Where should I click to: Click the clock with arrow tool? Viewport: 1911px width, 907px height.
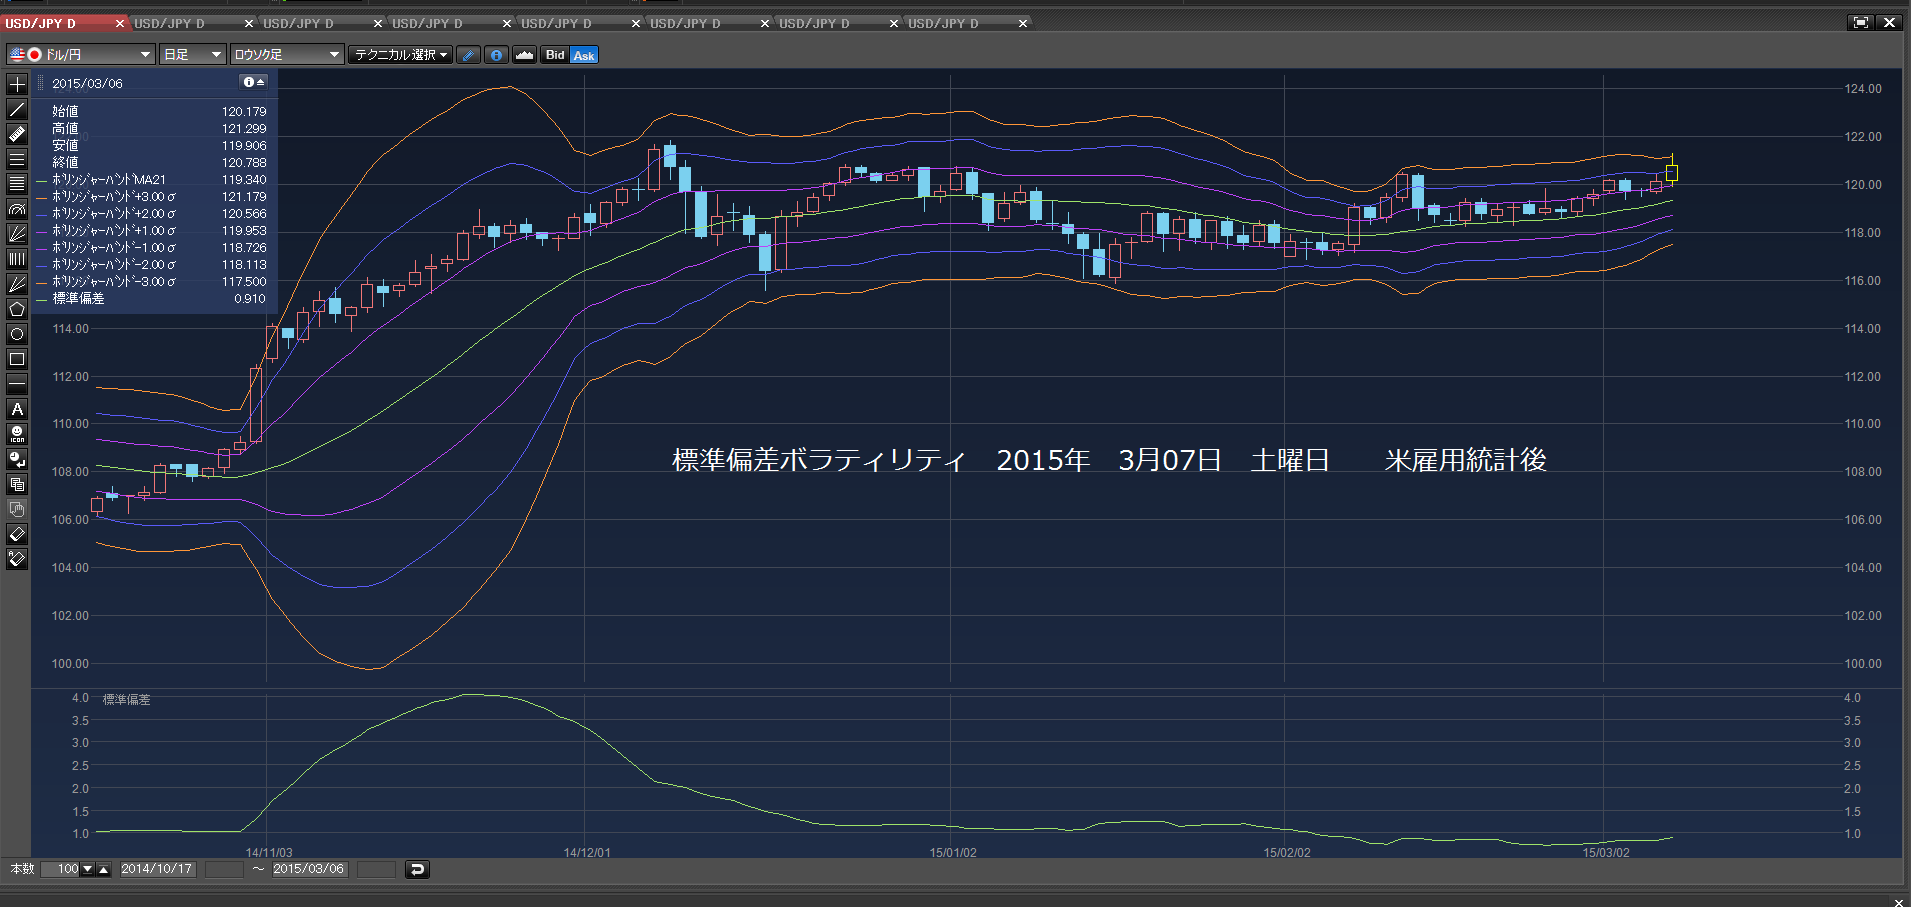(17, 459)
